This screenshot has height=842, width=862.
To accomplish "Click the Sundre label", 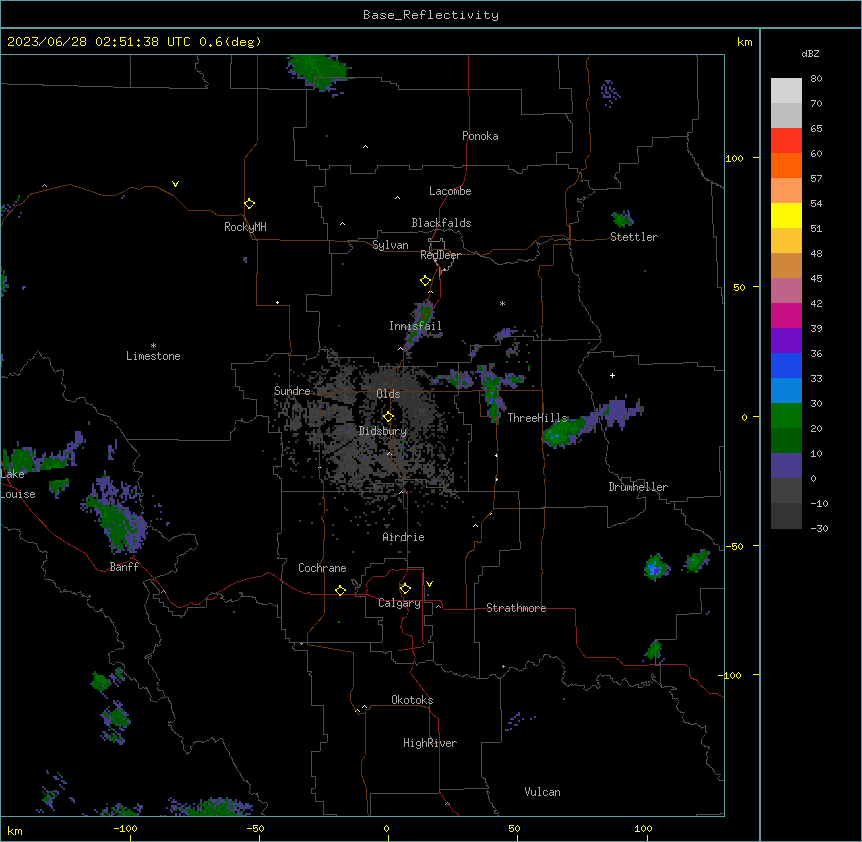I will 292,391.
